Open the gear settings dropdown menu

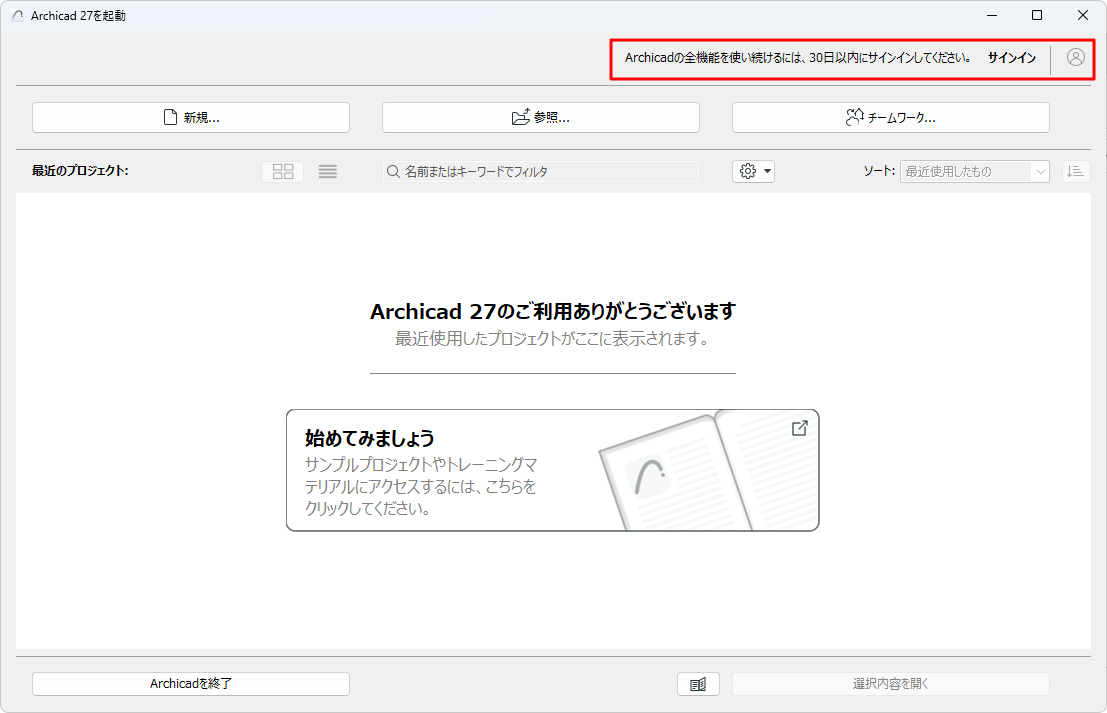pos(753,172)
